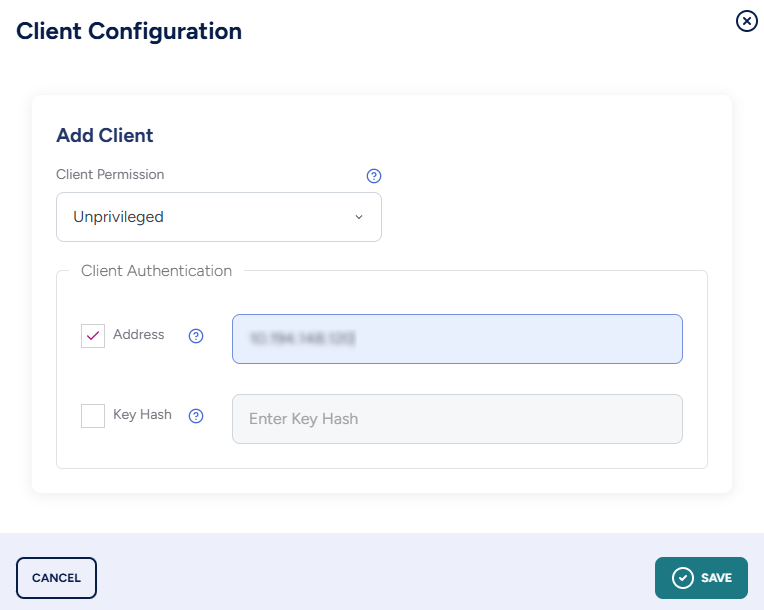
Task: Select the Client Configuration title
Action: pyautogui.click(x=129, y=31)
